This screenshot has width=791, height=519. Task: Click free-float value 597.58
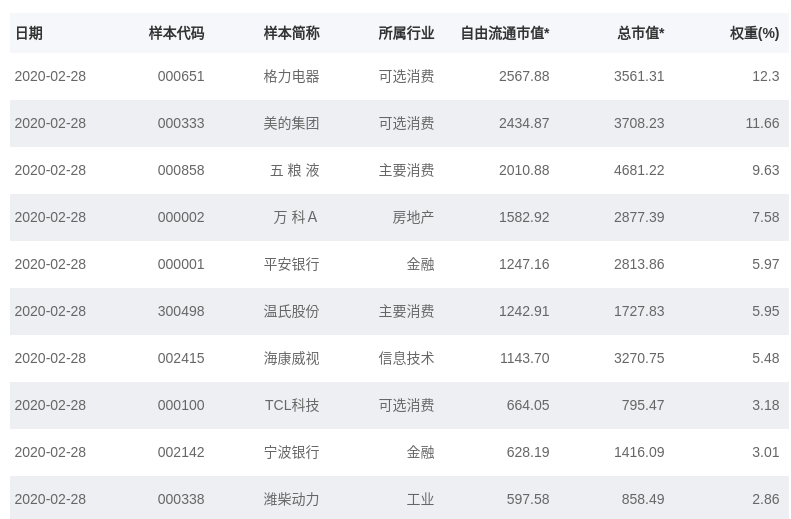(528, 498)
